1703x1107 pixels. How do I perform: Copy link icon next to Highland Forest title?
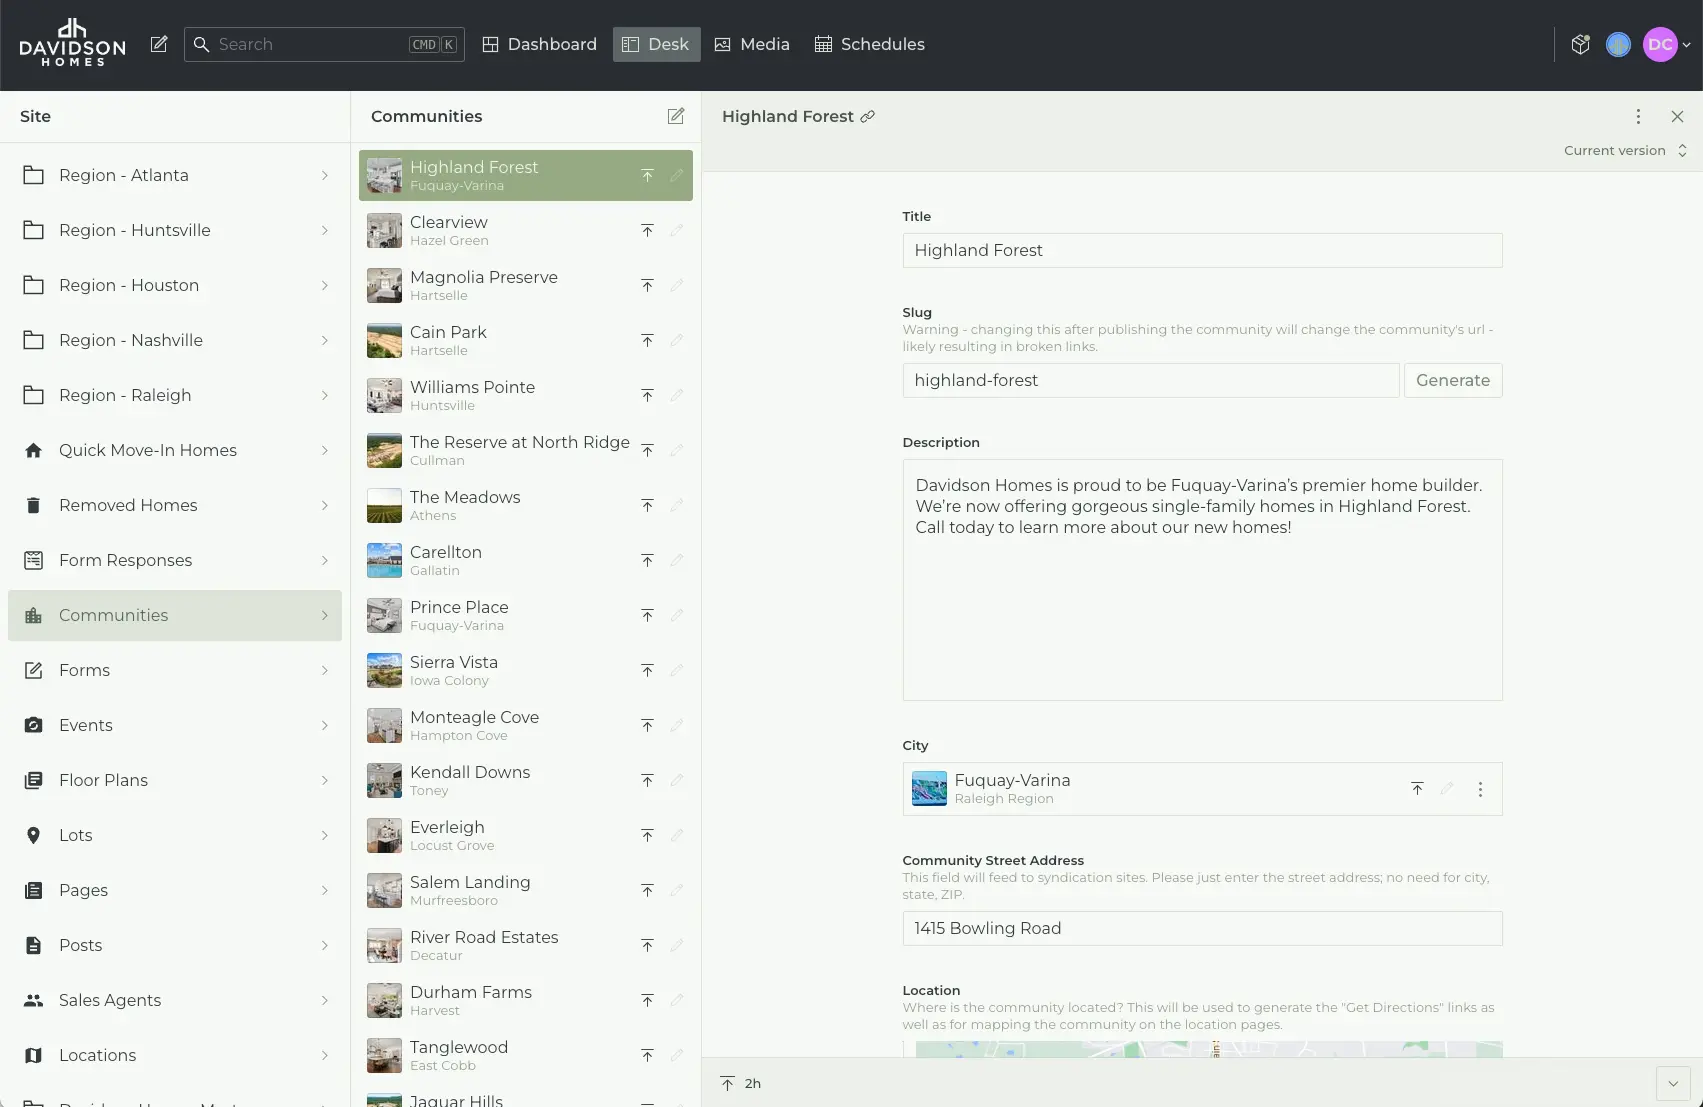pos(868,116)
